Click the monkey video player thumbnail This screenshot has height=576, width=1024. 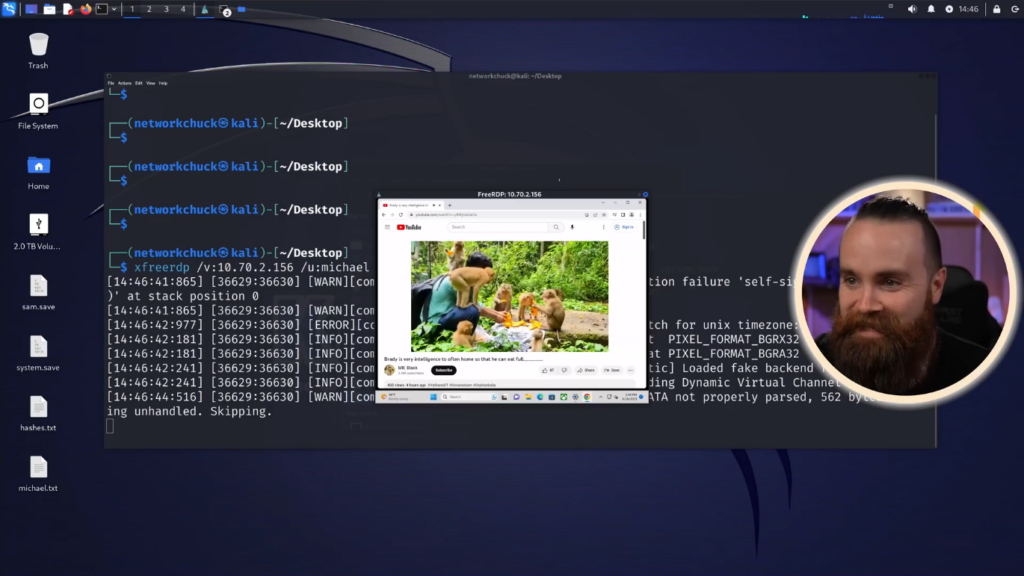[509, 296]
